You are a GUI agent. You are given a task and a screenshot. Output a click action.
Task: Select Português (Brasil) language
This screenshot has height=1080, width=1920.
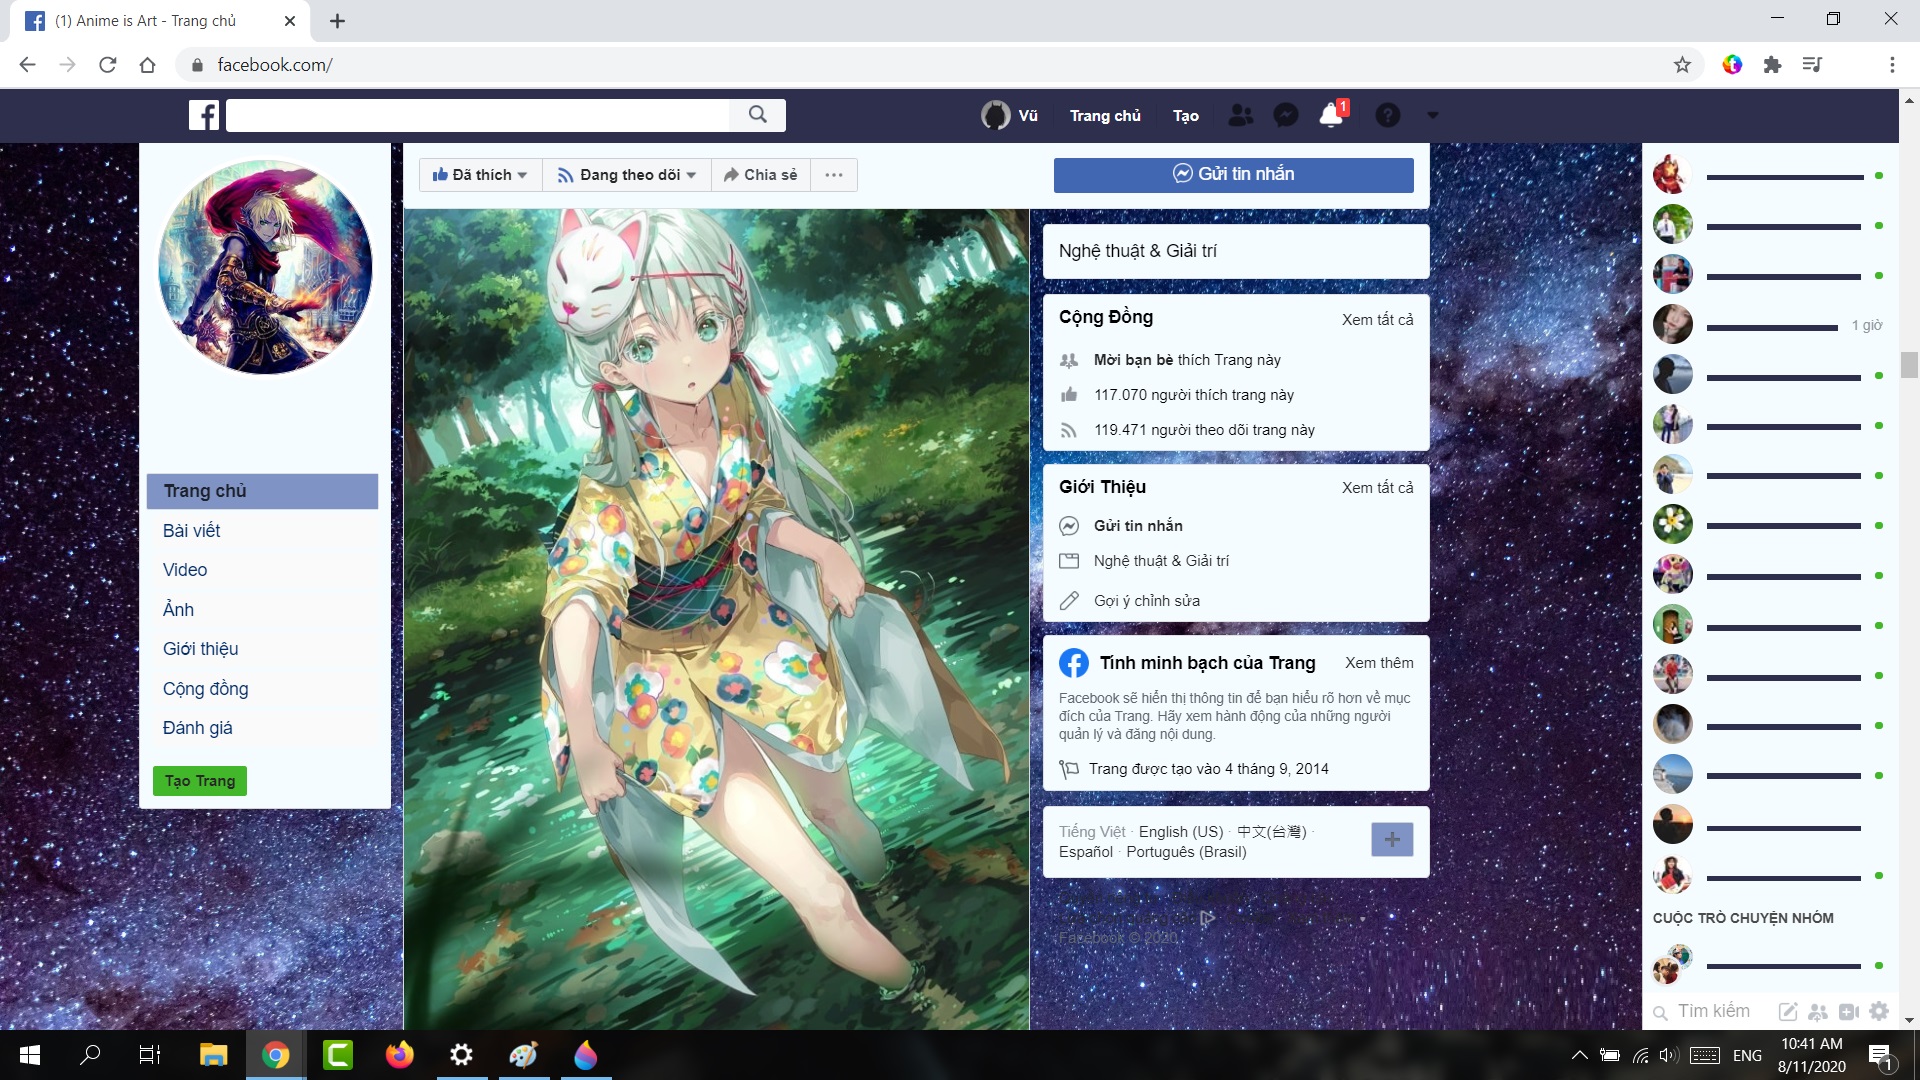pyautogui.click(x=1186, y=852)
